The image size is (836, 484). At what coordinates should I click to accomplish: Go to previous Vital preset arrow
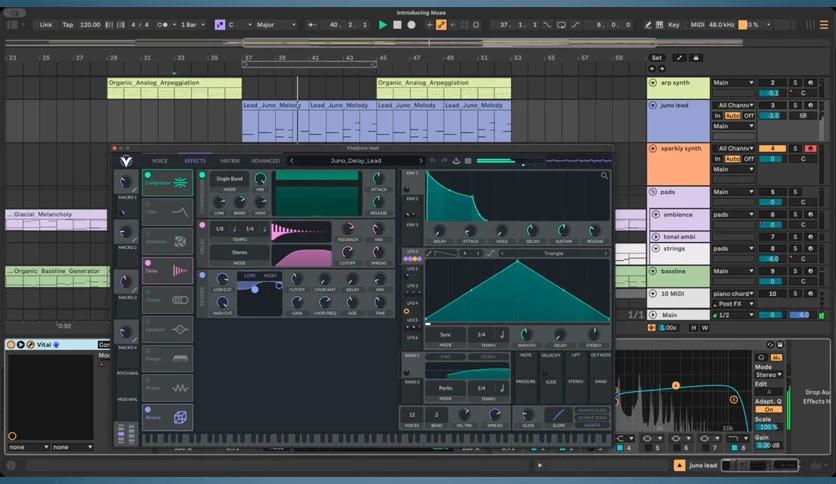click(x=292, y=160)
